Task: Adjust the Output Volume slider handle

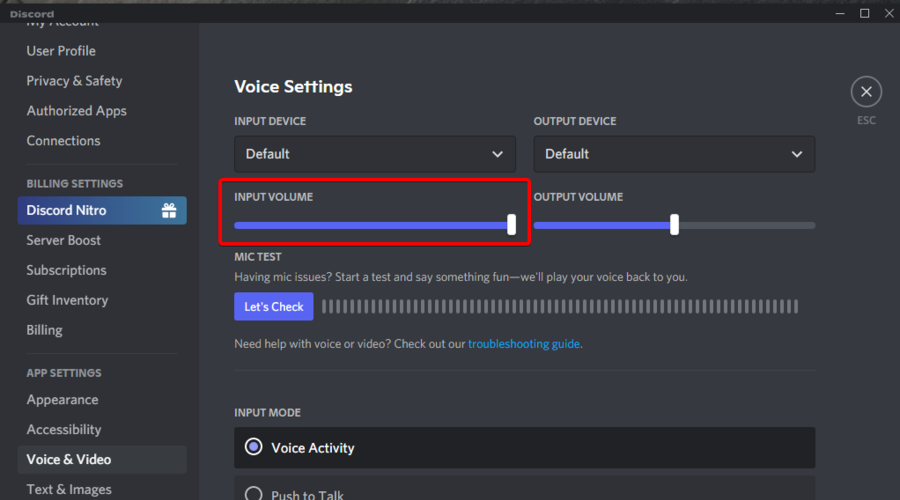Action: click(x=674, y=224)
